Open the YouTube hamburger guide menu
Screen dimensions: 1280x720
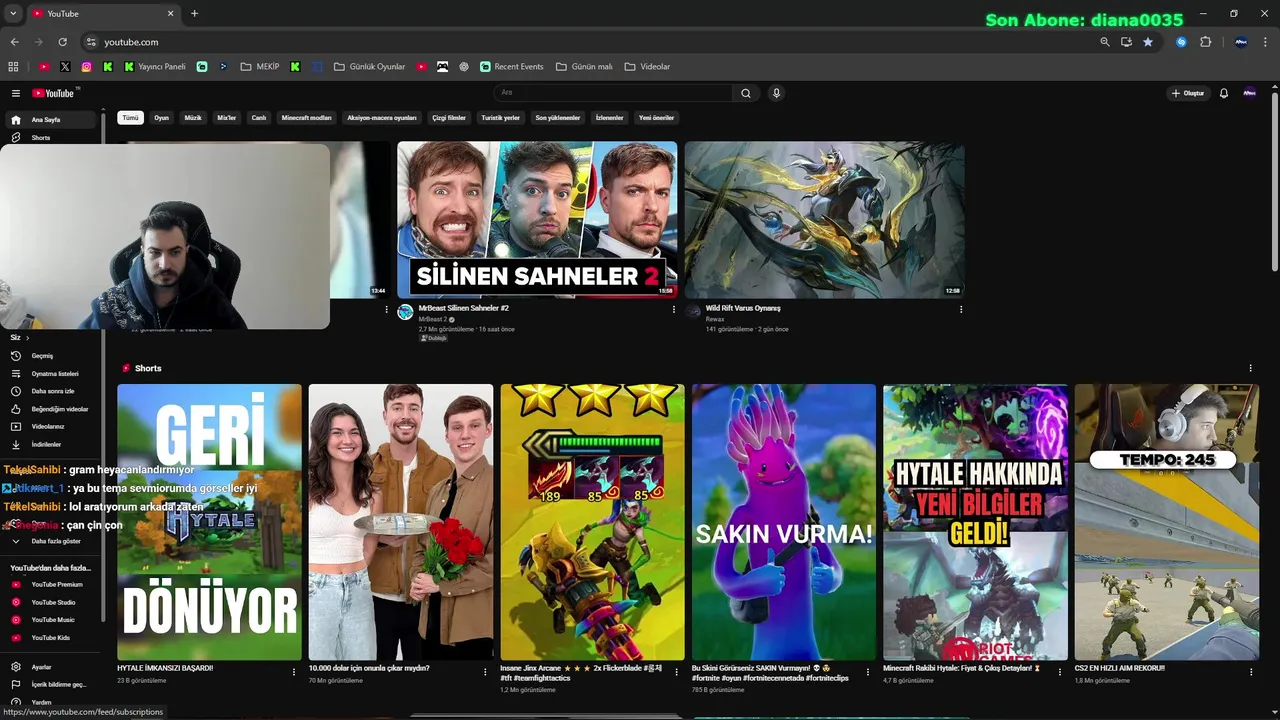point(16,93)
